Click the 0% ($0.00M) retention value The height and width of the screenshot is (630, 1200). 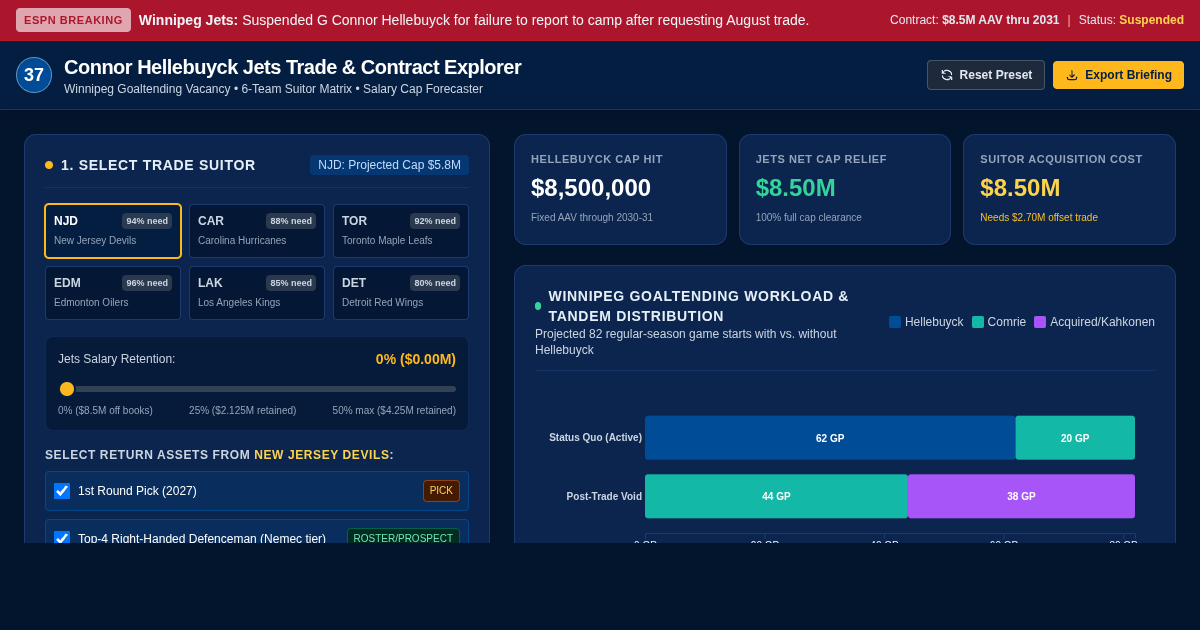[416, 359]
